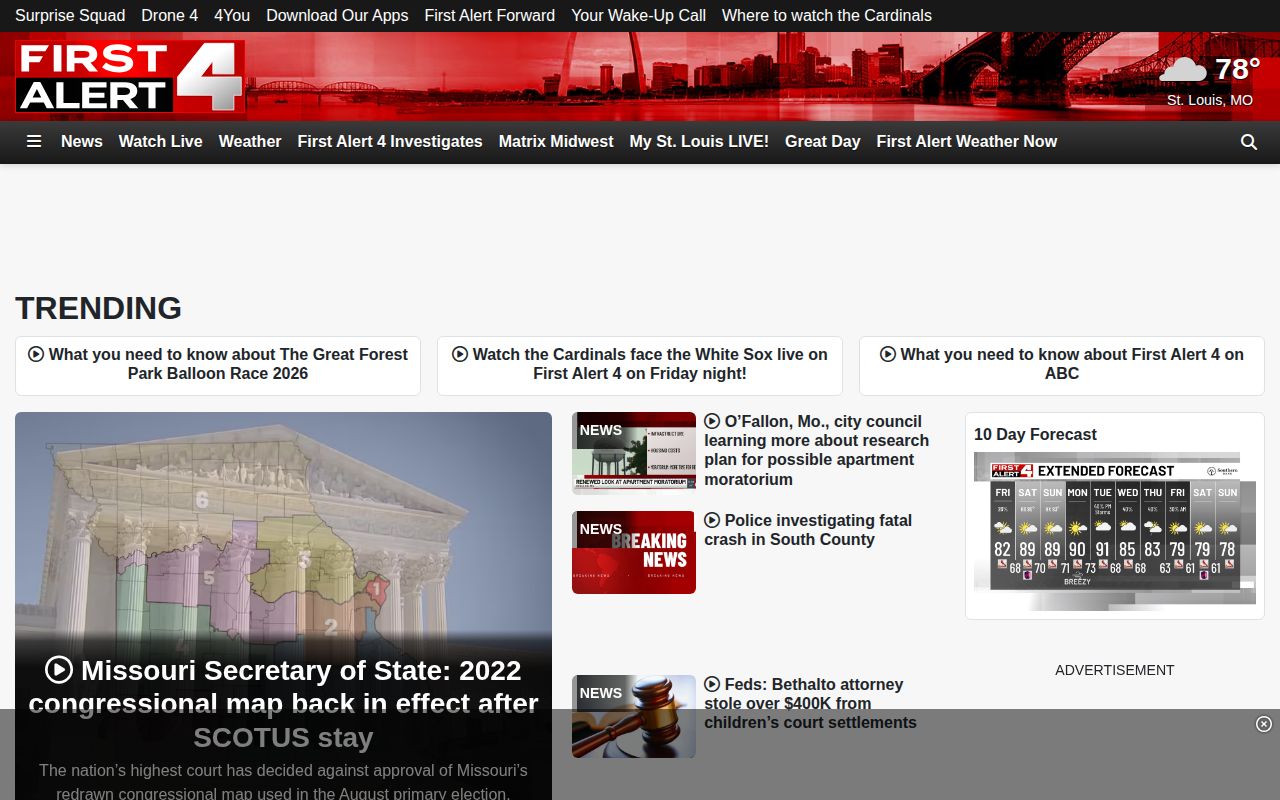Image resolution: width=1280 pixels, height=800 pixels.
Task: Open Drone 4 top link
Action: coord(169,15)
